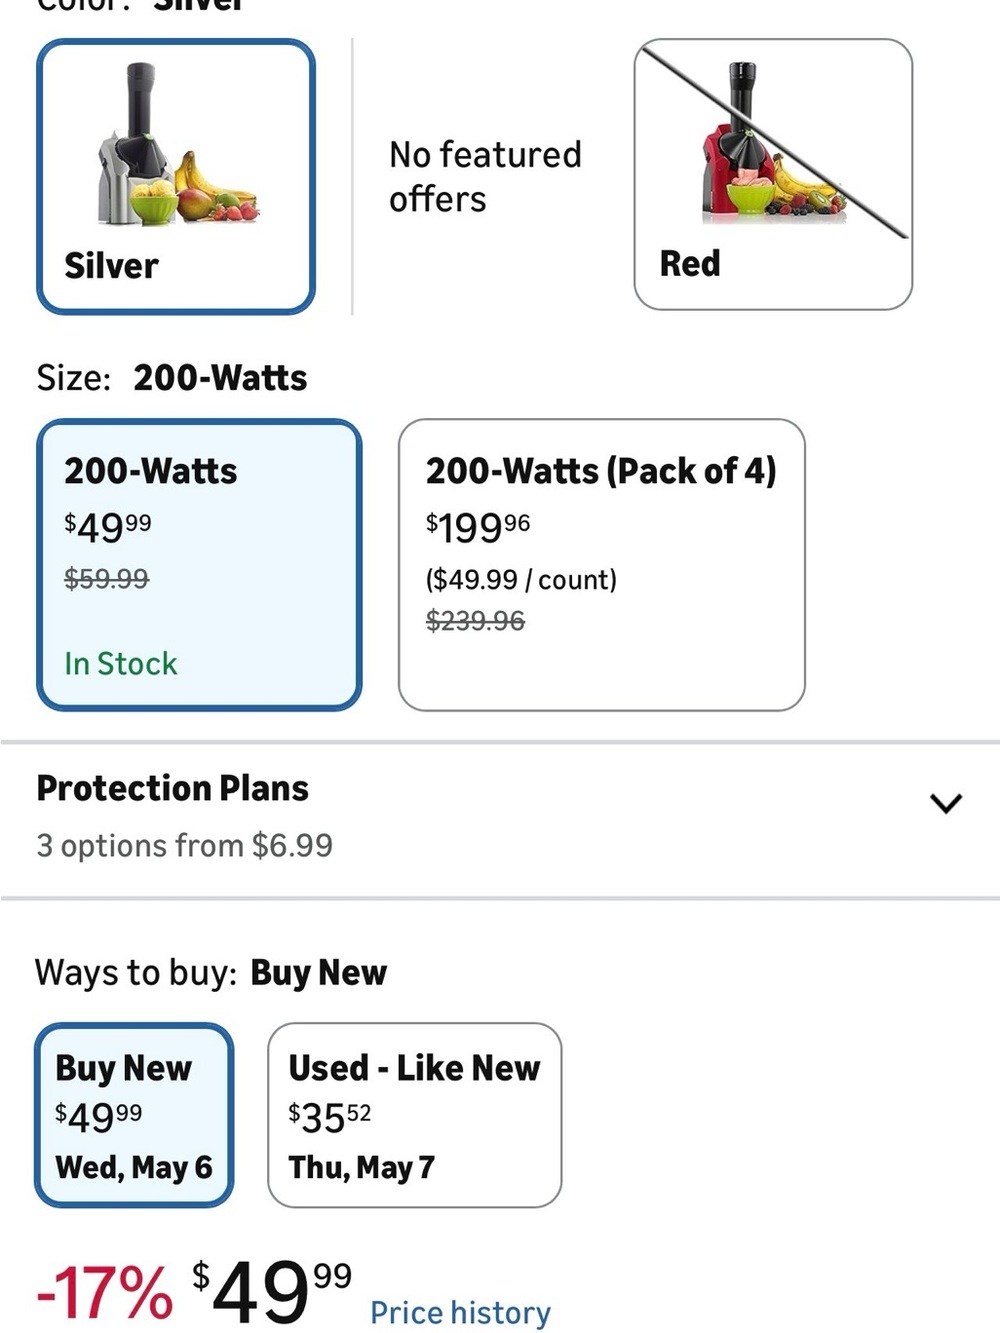Tap the -17% discount badge

104,1293
